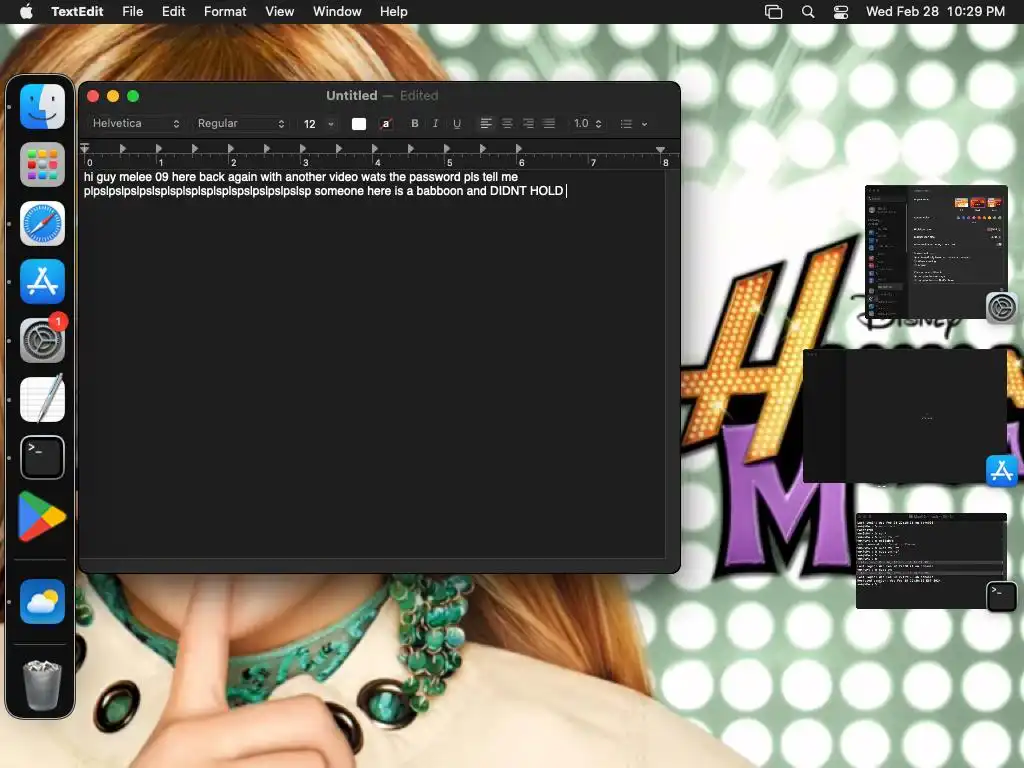Image resolution: width=1024 pixels, height=768 pixels.
Task: Launch Safari from the dock
Action: 42,223
